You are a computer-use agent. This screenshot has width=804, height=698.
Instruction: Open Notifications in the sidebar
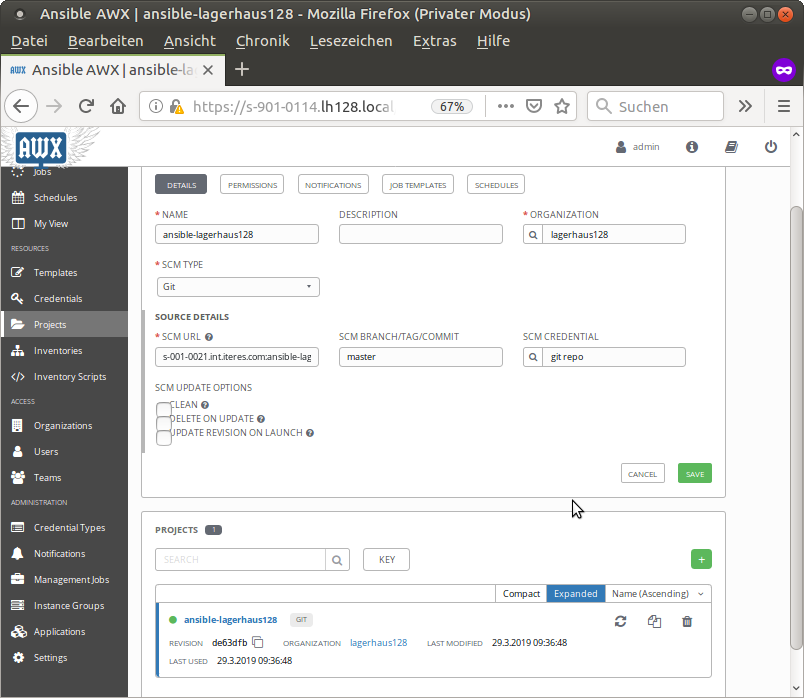click(x=59, y=553)
